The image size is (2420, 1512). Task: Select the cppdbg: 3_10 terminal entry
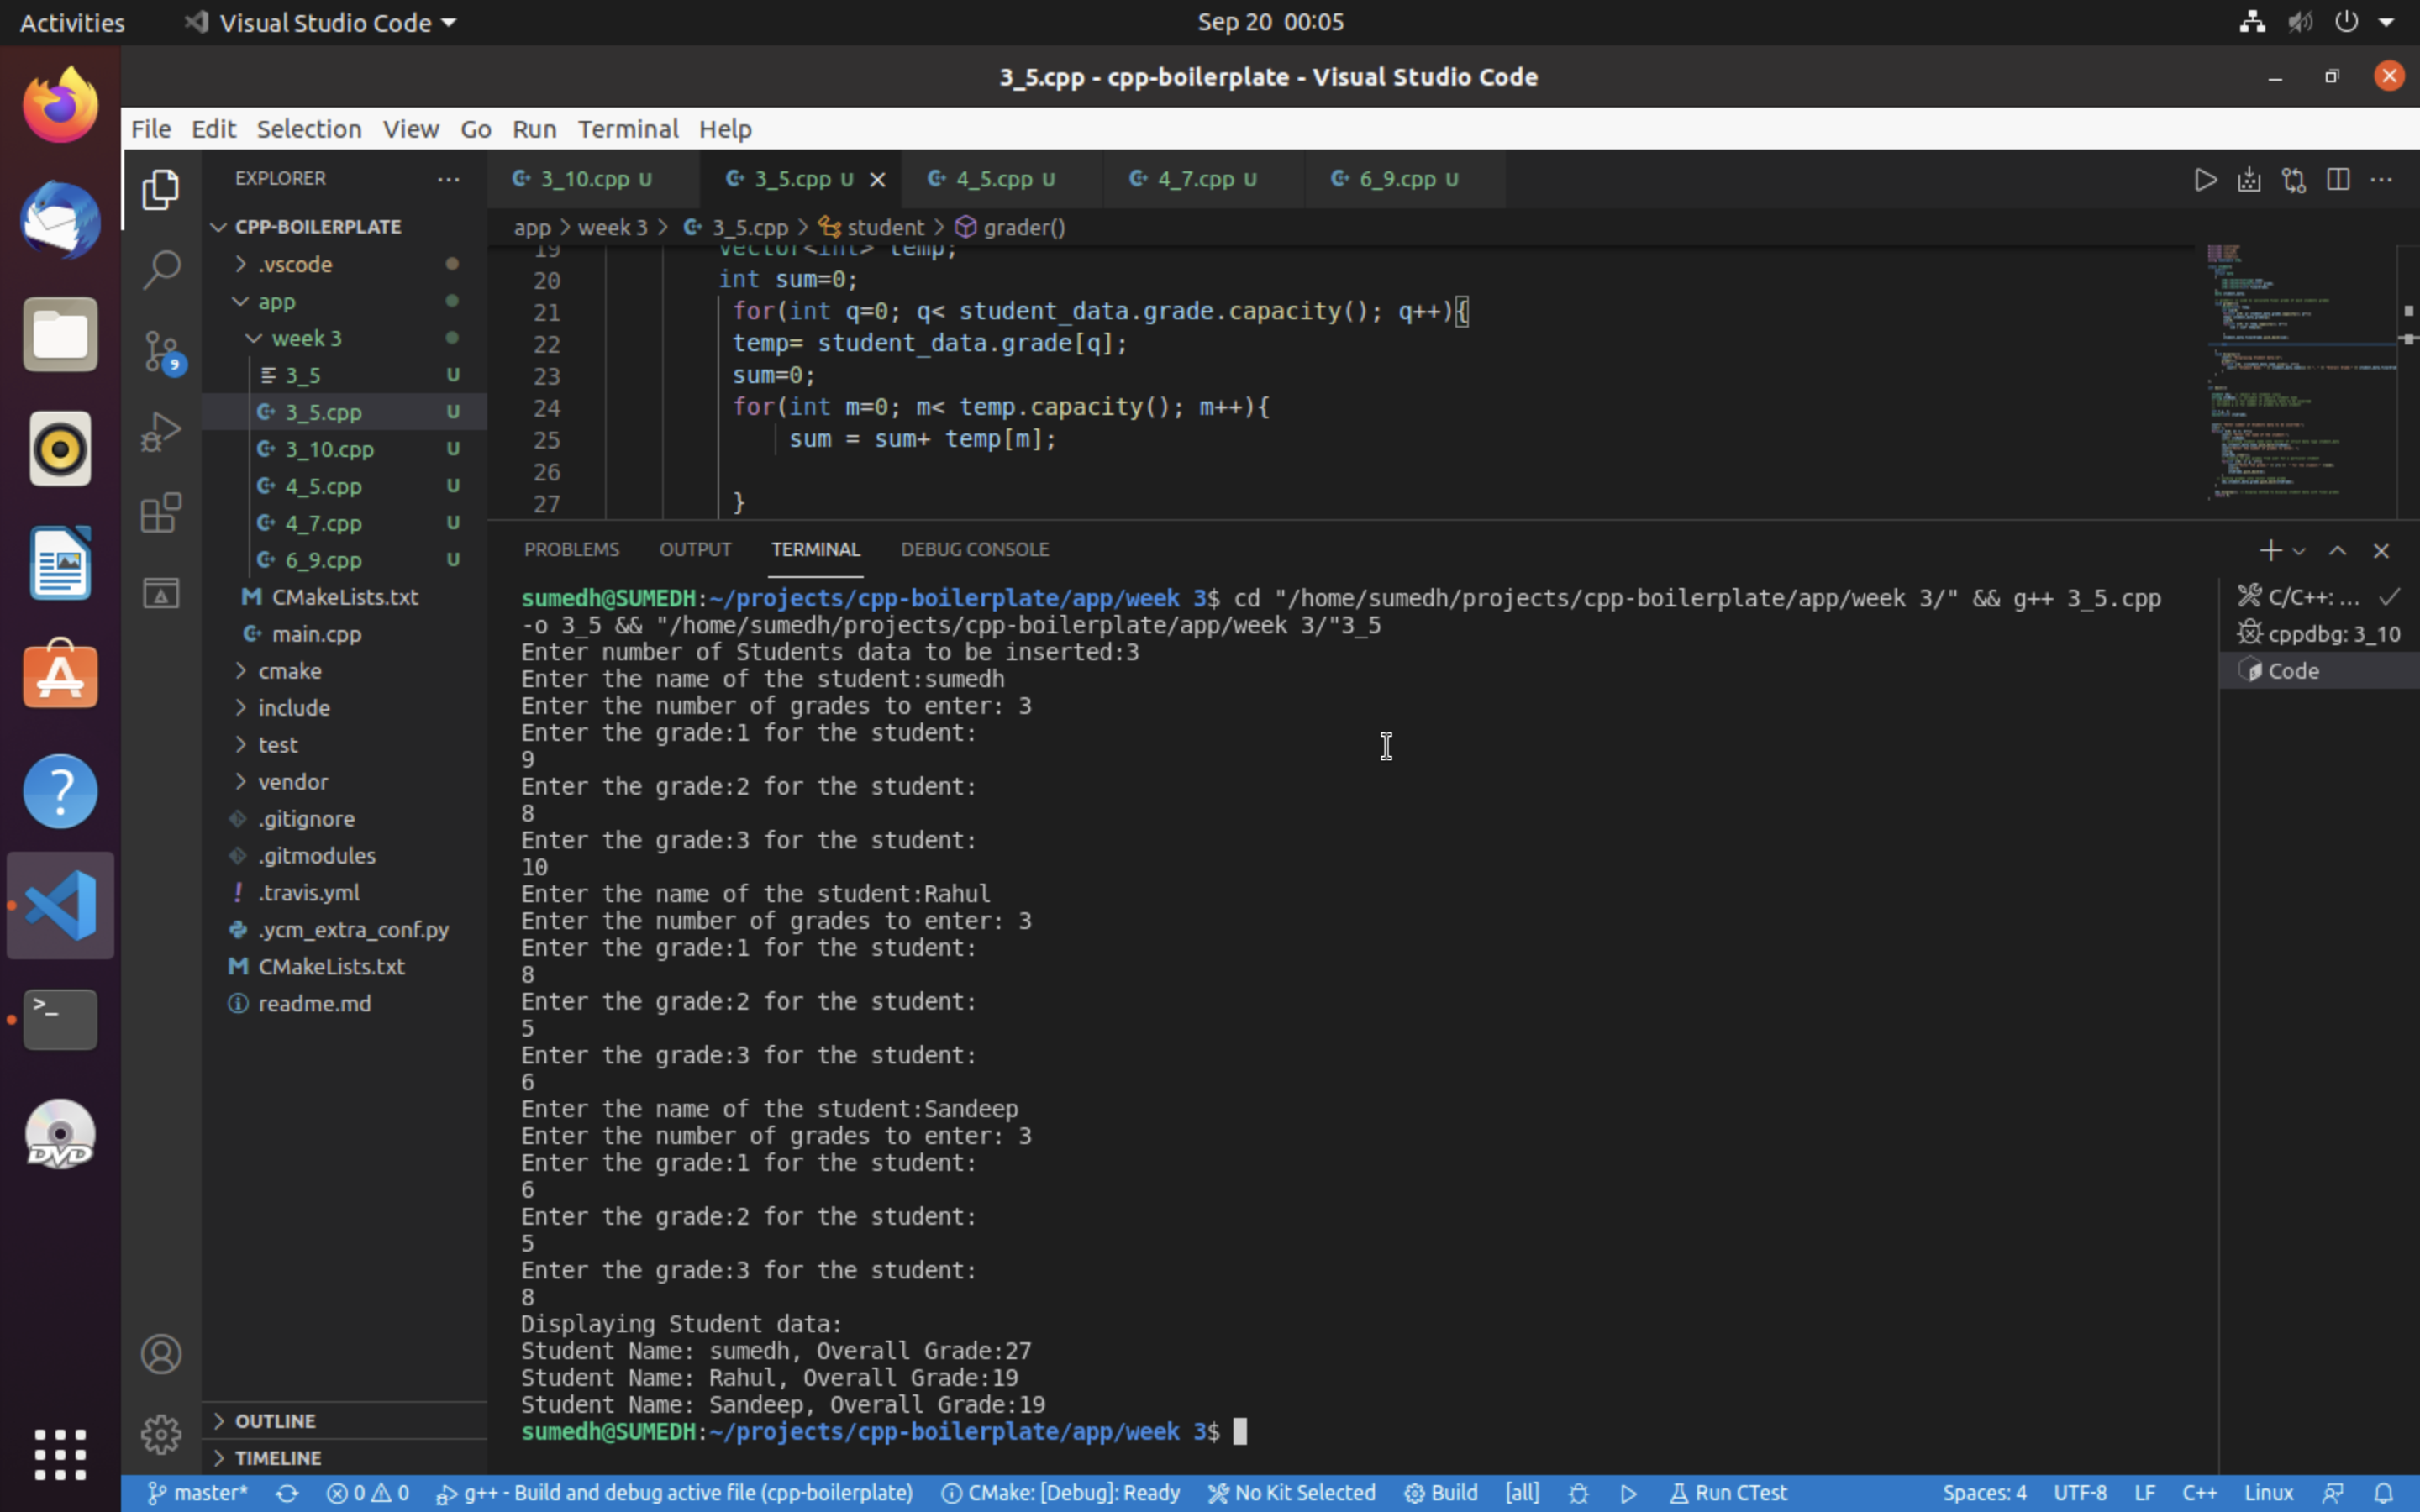pos(2319,634)
